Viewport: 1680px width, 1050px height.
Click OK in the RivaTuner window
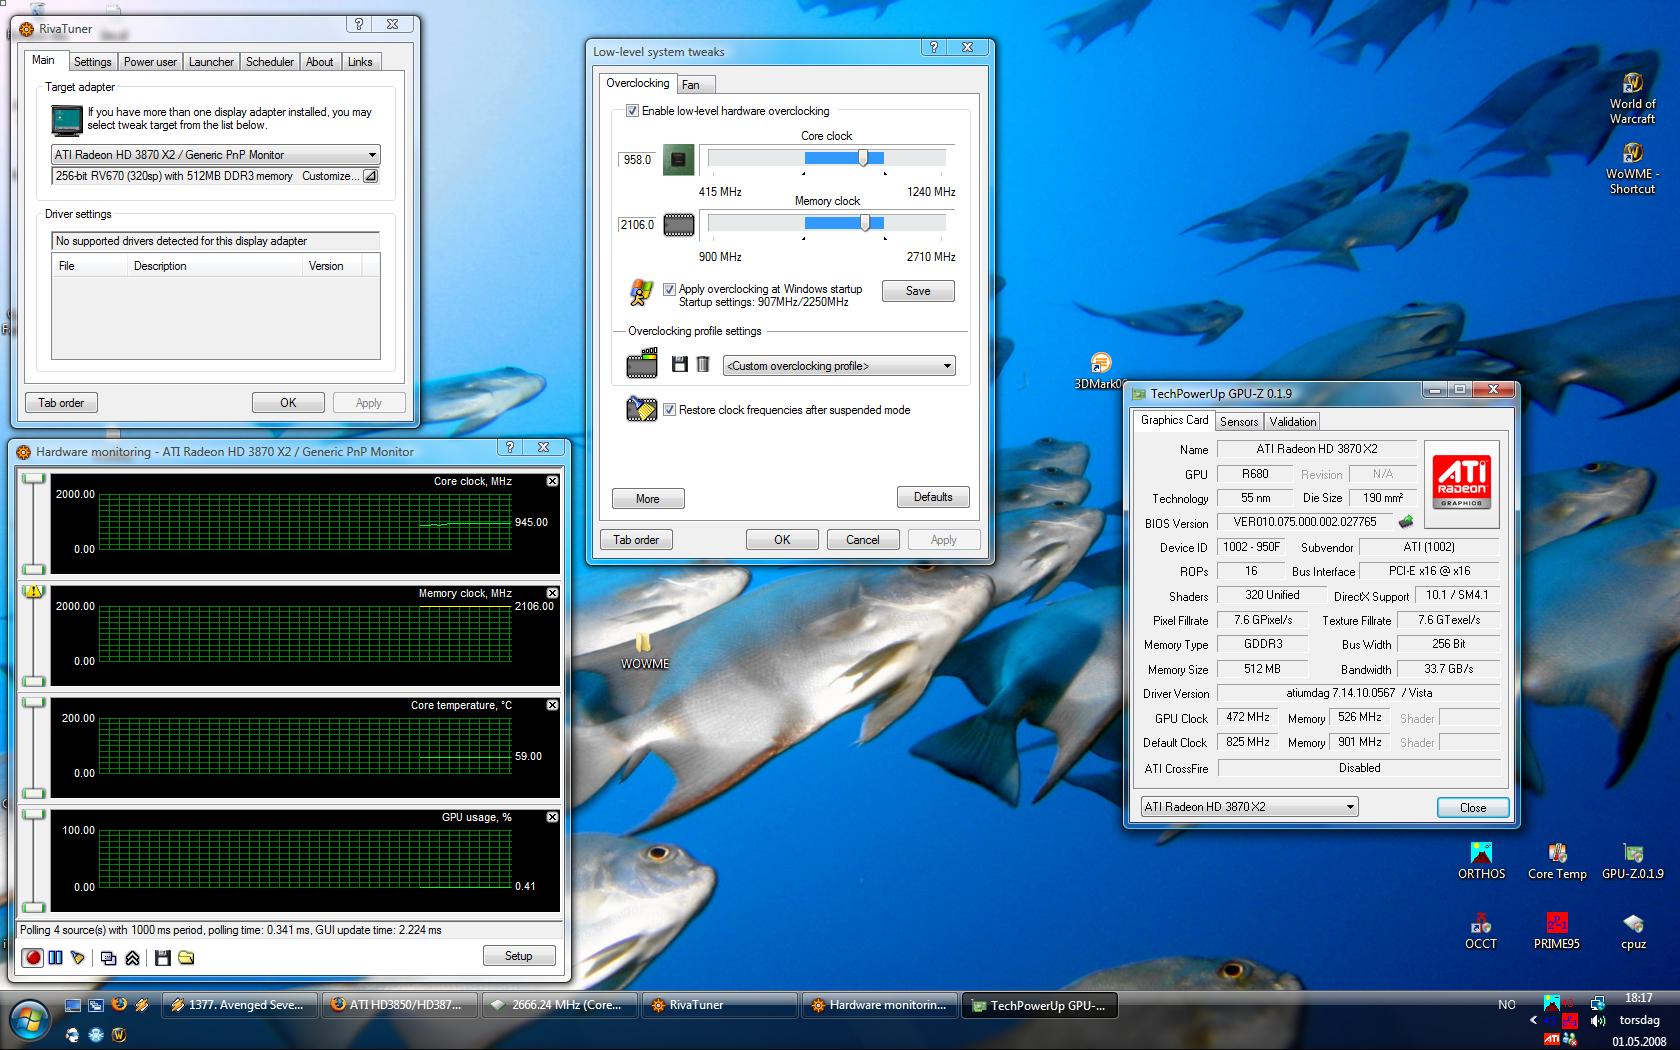tap(288, 403)
